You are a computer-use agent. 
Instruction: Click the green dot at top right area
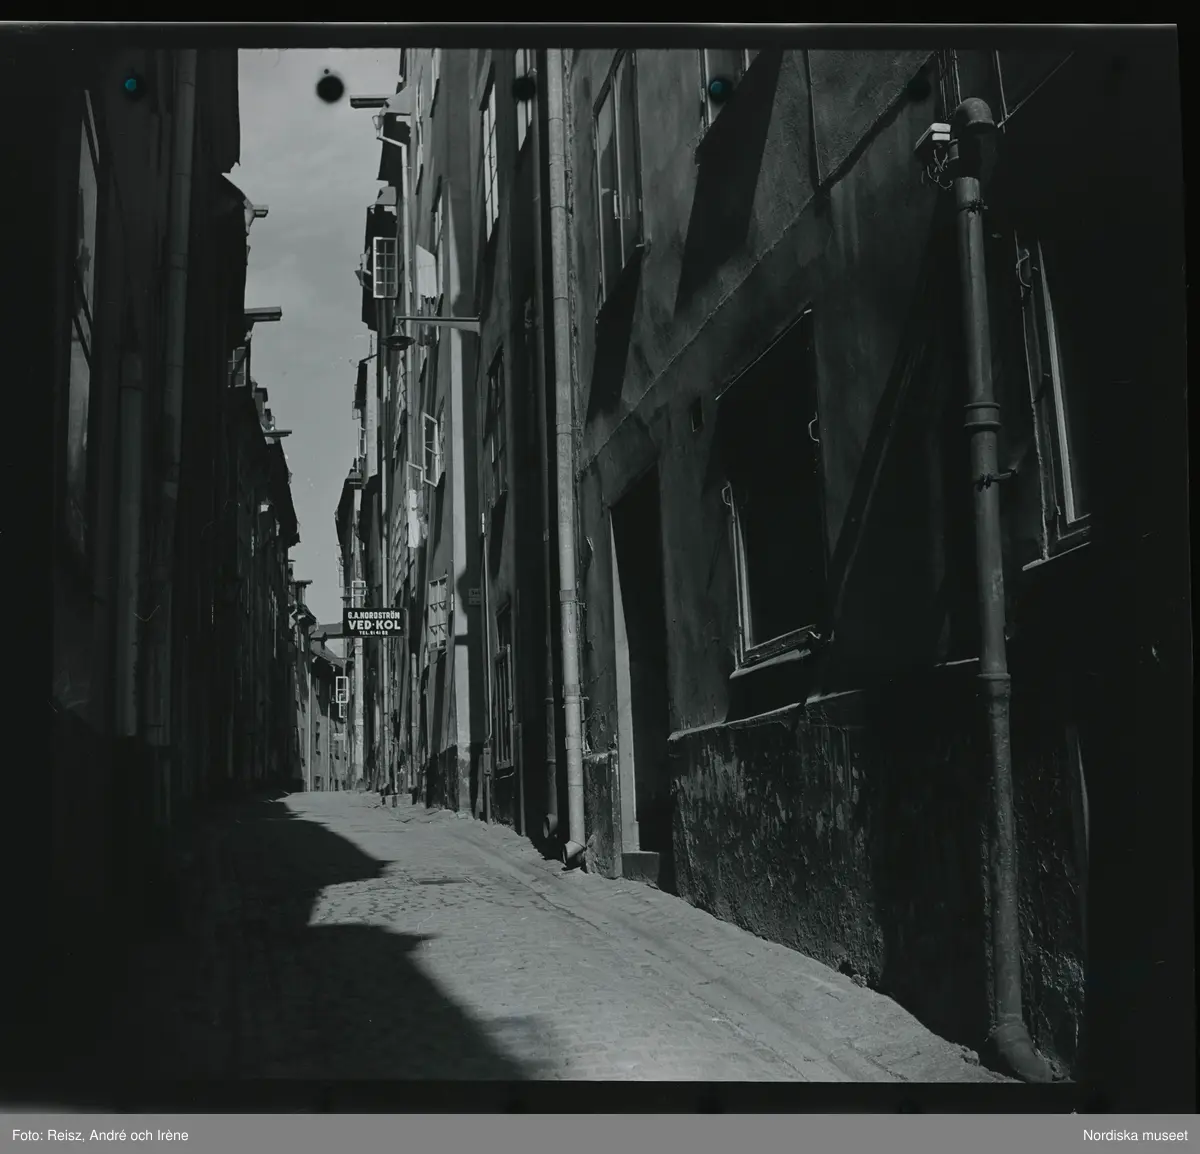pos(716,88)
